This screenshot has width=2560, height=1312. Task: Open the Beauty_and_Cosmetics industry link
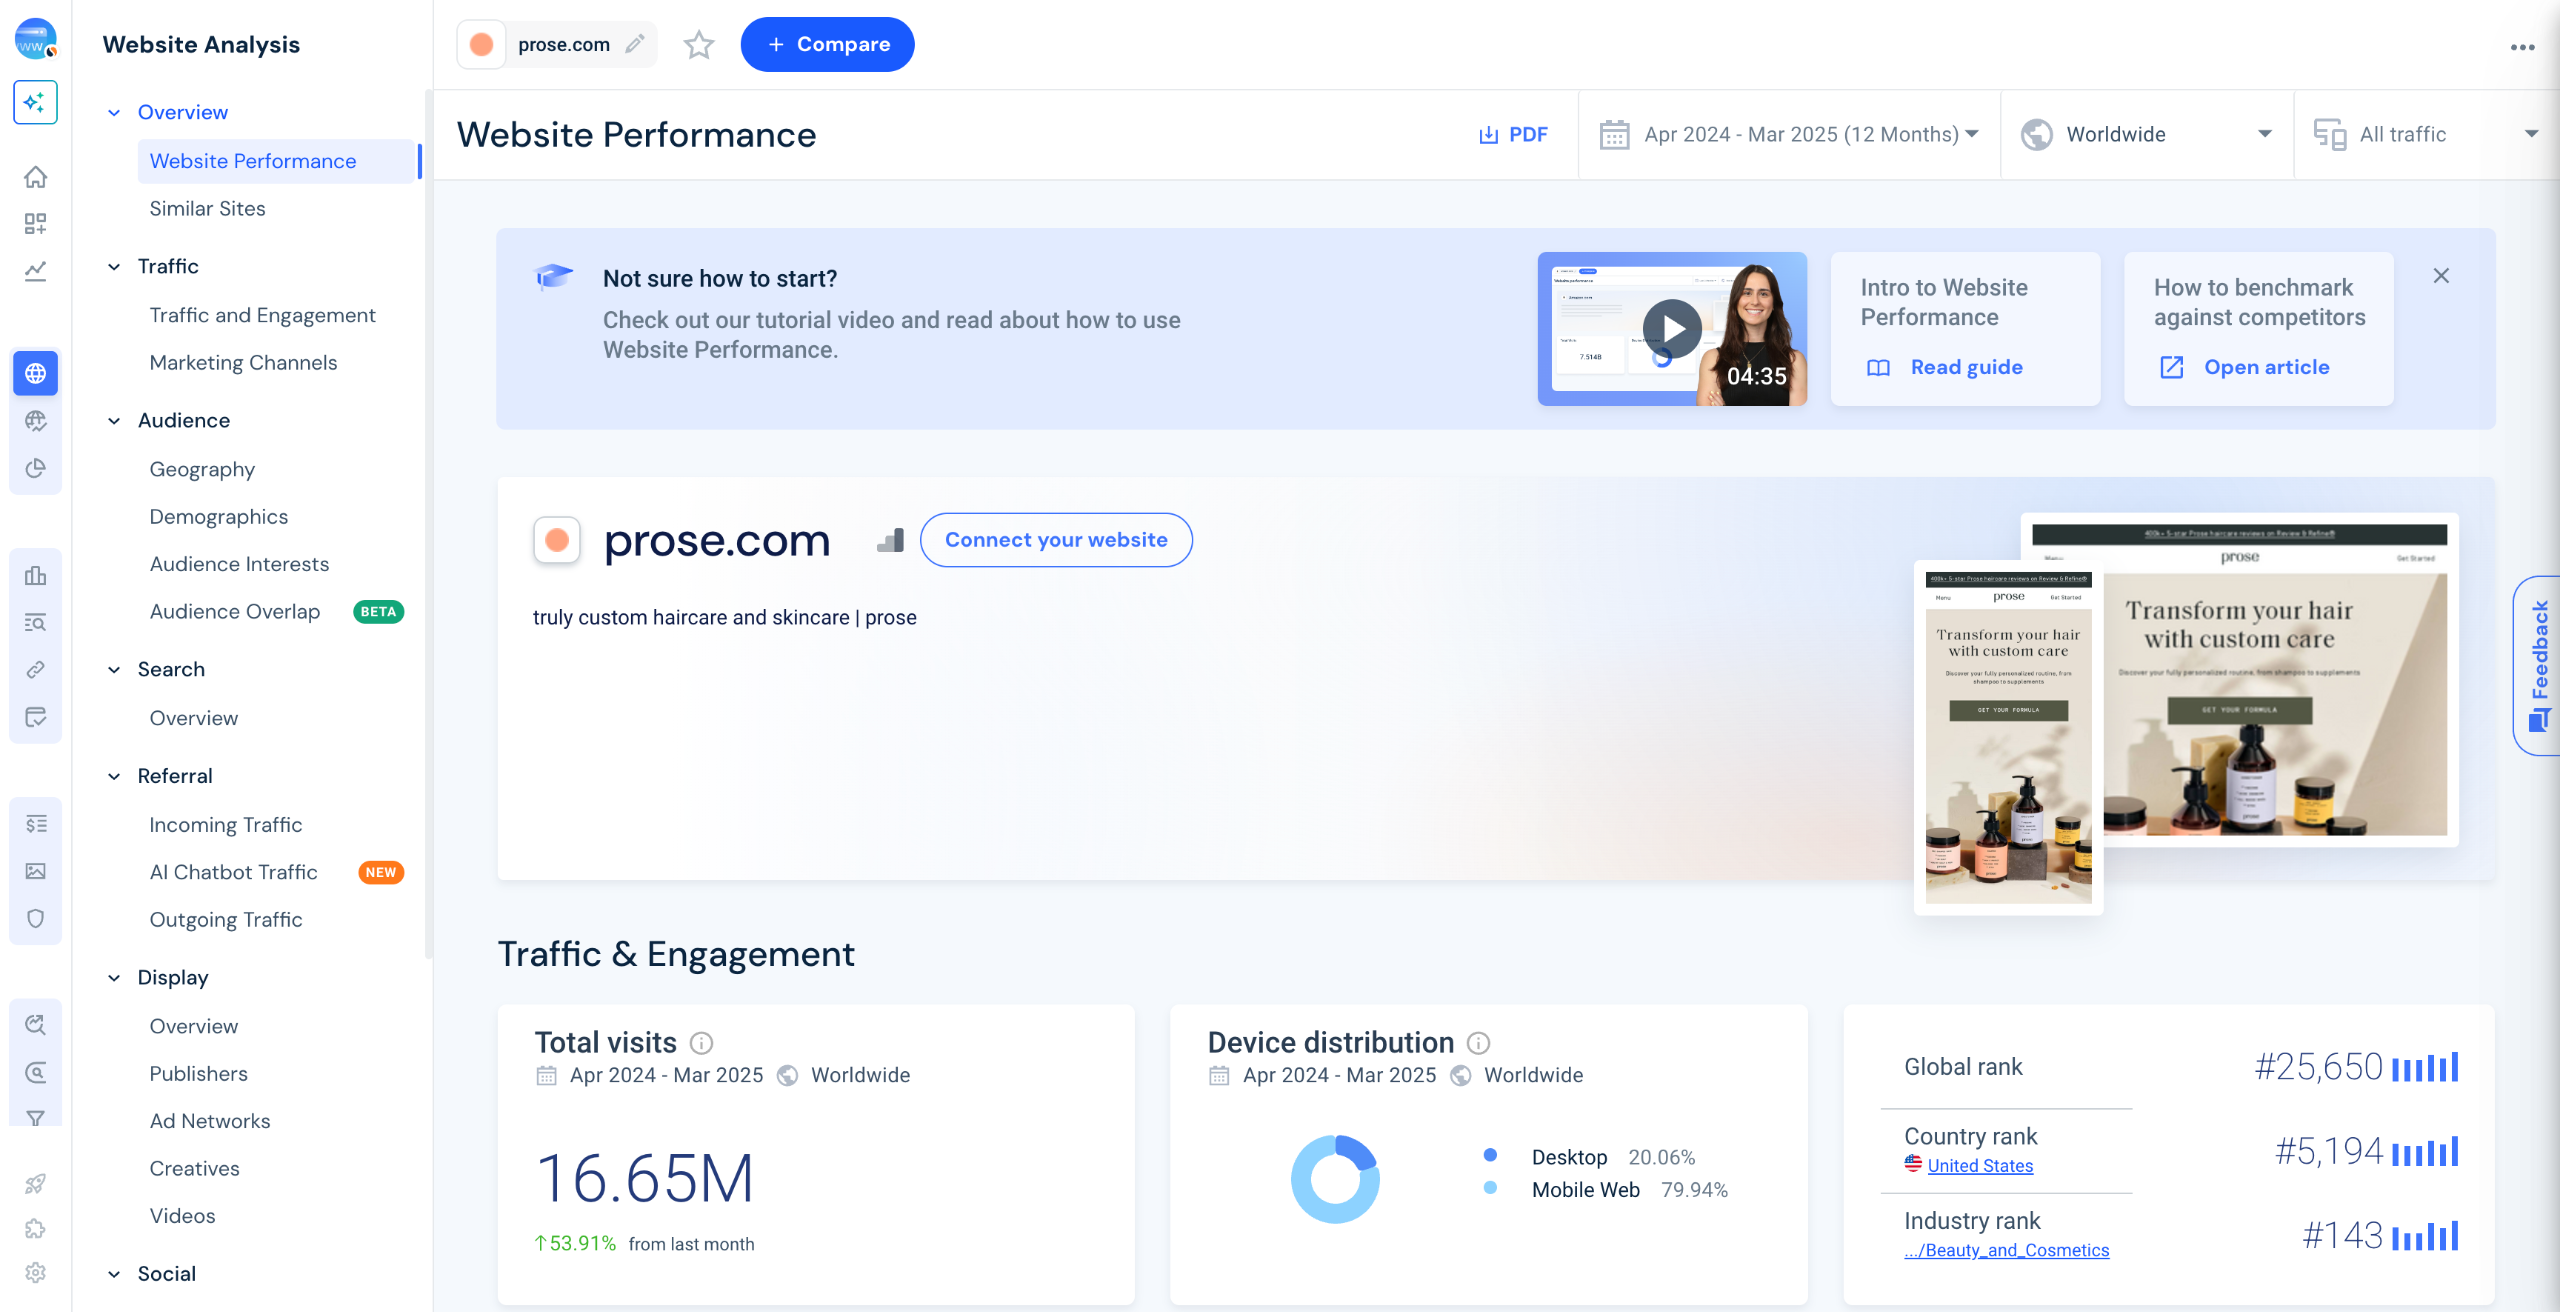[x=2006, y=1250]
